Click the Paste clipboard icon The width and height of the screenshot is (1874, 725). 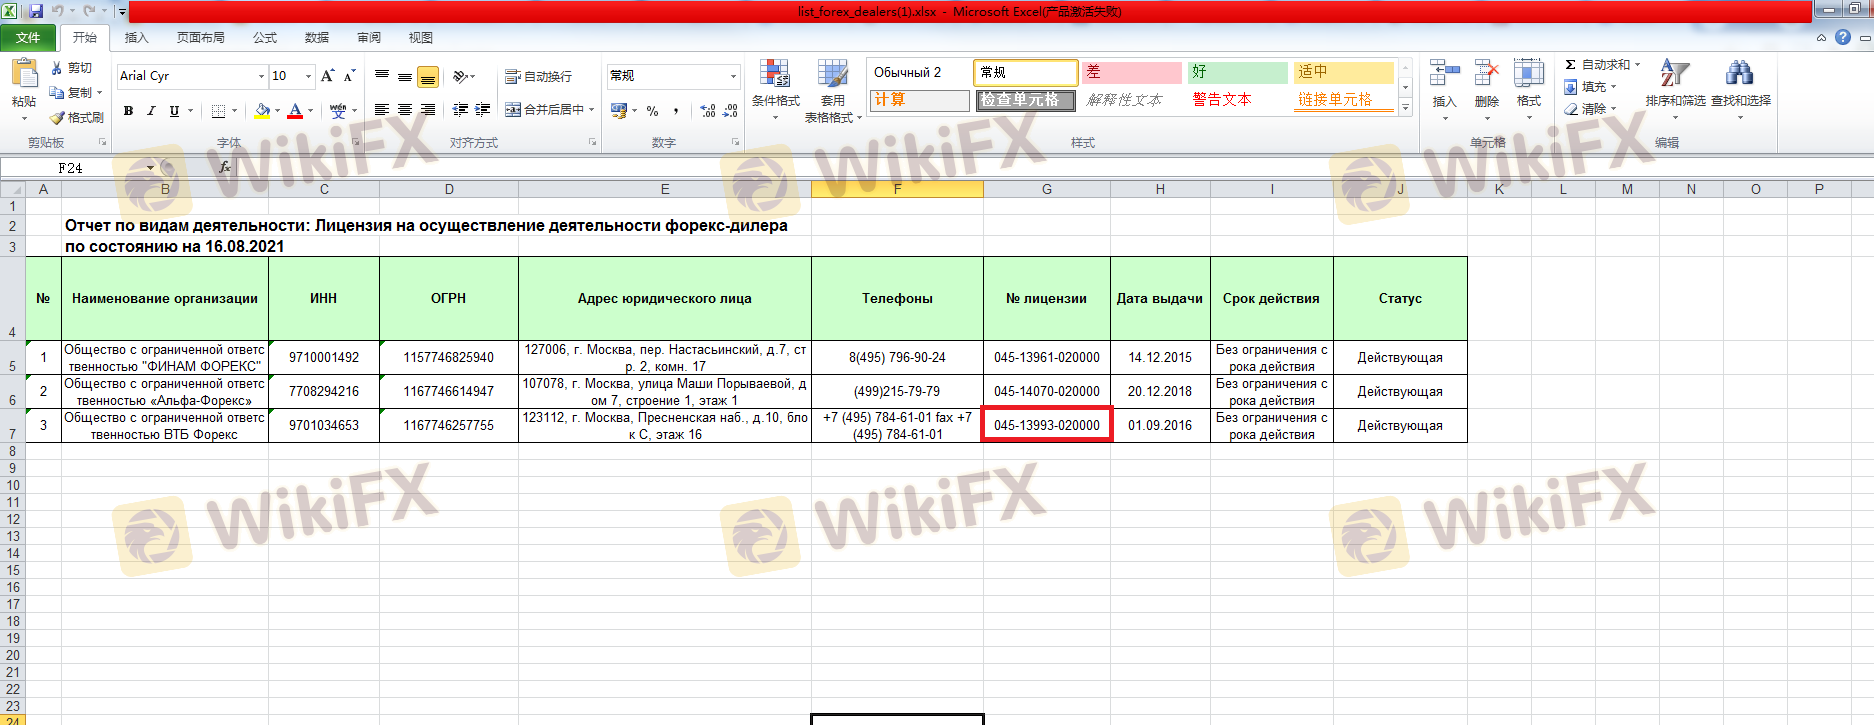[x=23, y=74]
